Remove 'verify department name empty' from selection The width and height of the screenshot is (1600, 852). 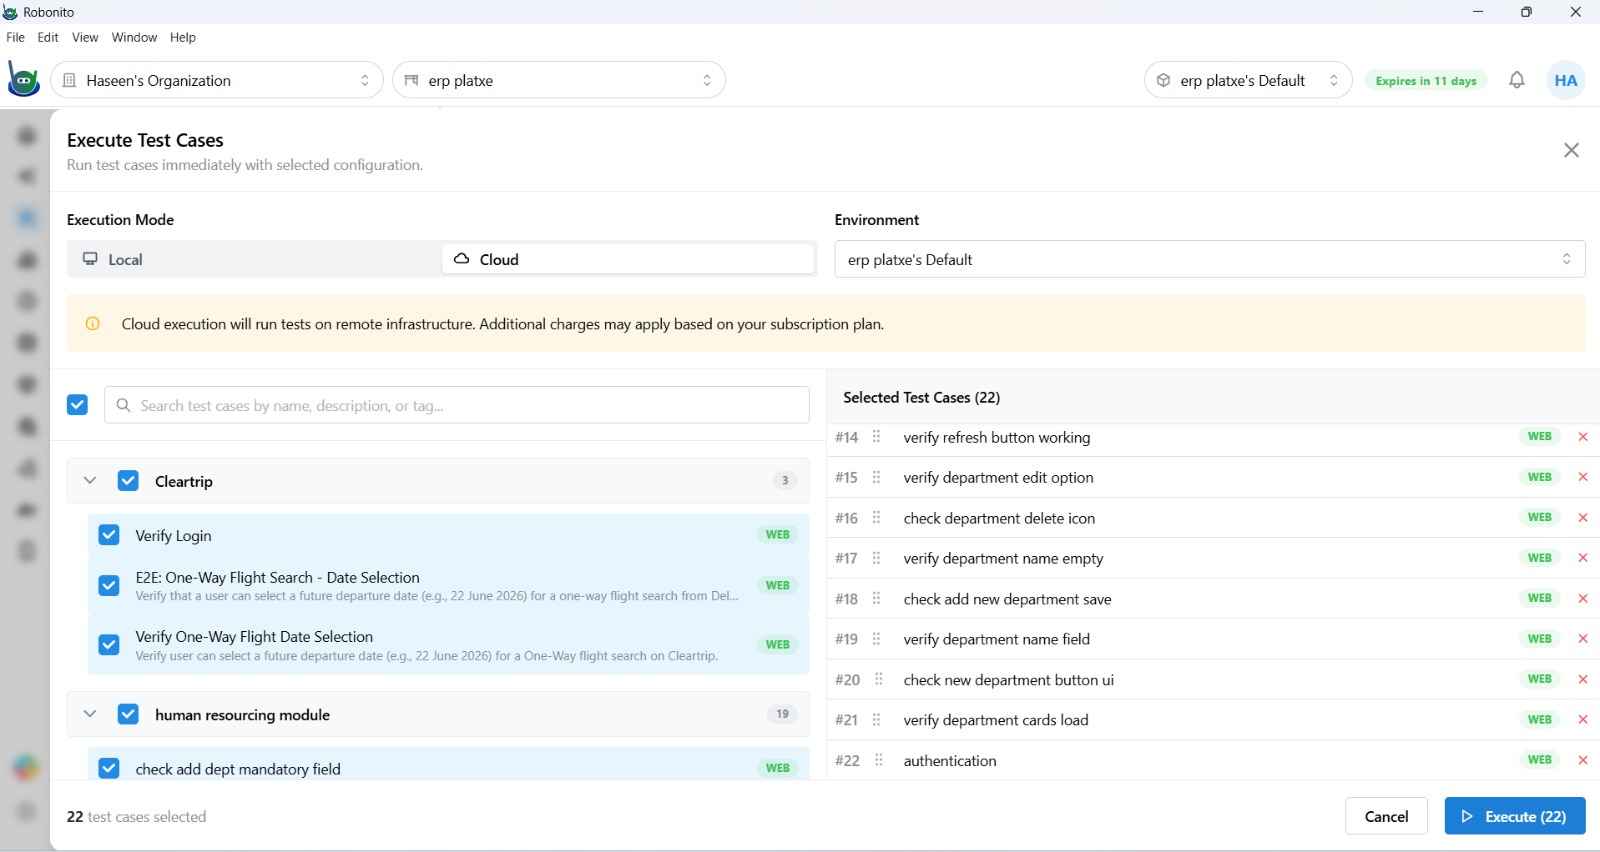pyautogui.click(x=1583, y=558)
